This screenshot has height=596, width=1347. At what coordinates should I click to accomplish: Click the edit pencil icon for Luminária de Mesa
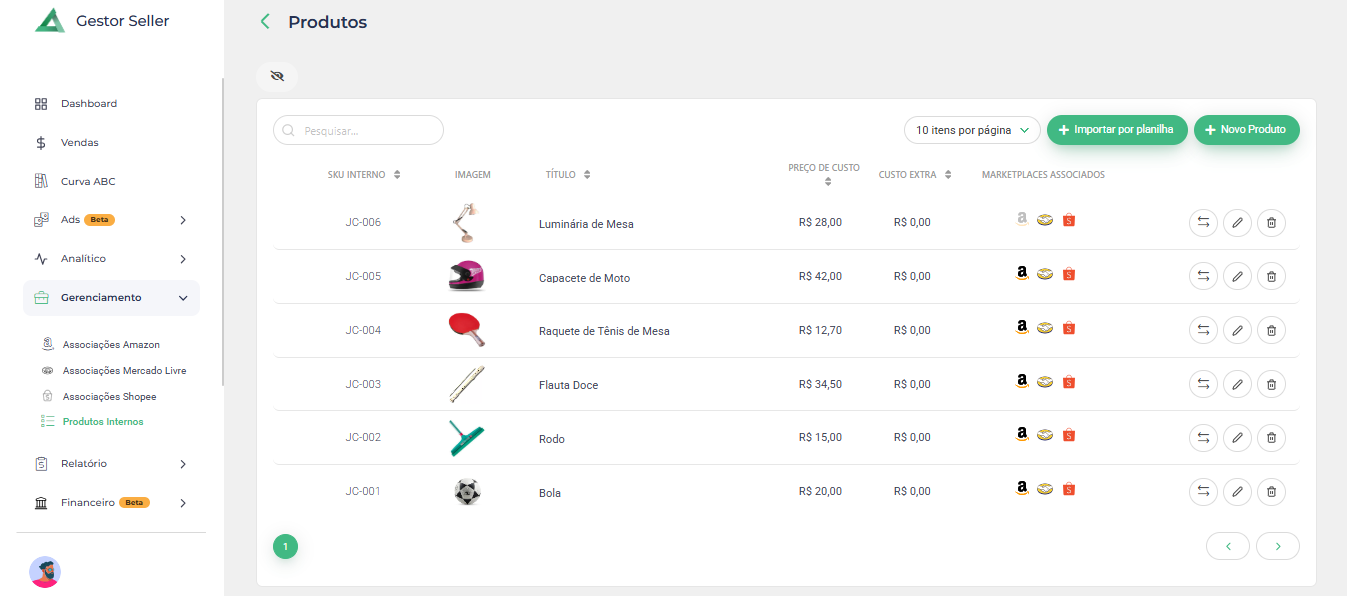click(1237, 223)
